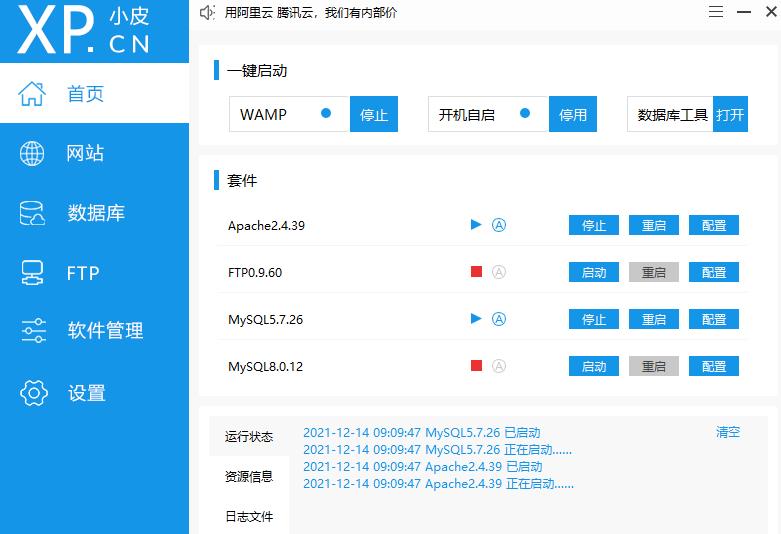Click log line Apache2.4.39 已启动

click(422, 466)
